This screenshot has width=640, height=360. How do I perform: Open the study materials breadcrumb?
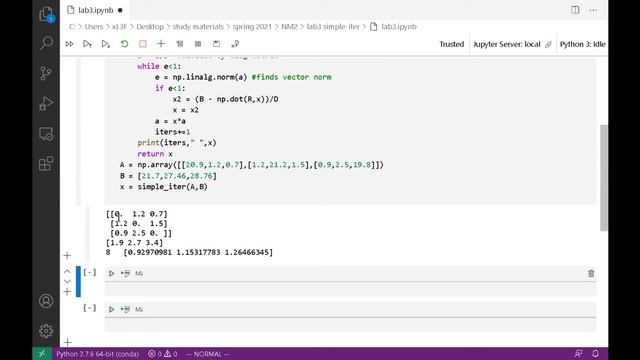(198, 27)
